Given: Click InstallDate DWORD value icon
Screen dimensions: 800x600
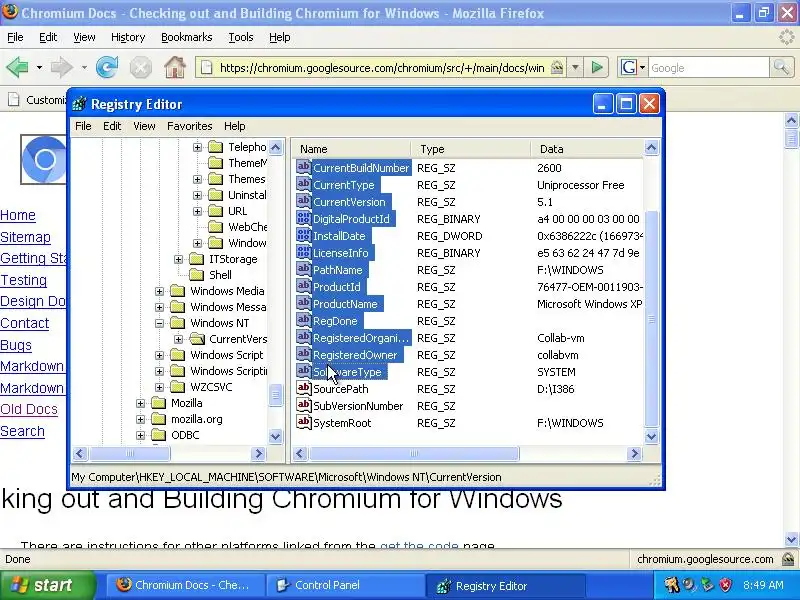Looking at the screenshot, I should pos(304,236).
